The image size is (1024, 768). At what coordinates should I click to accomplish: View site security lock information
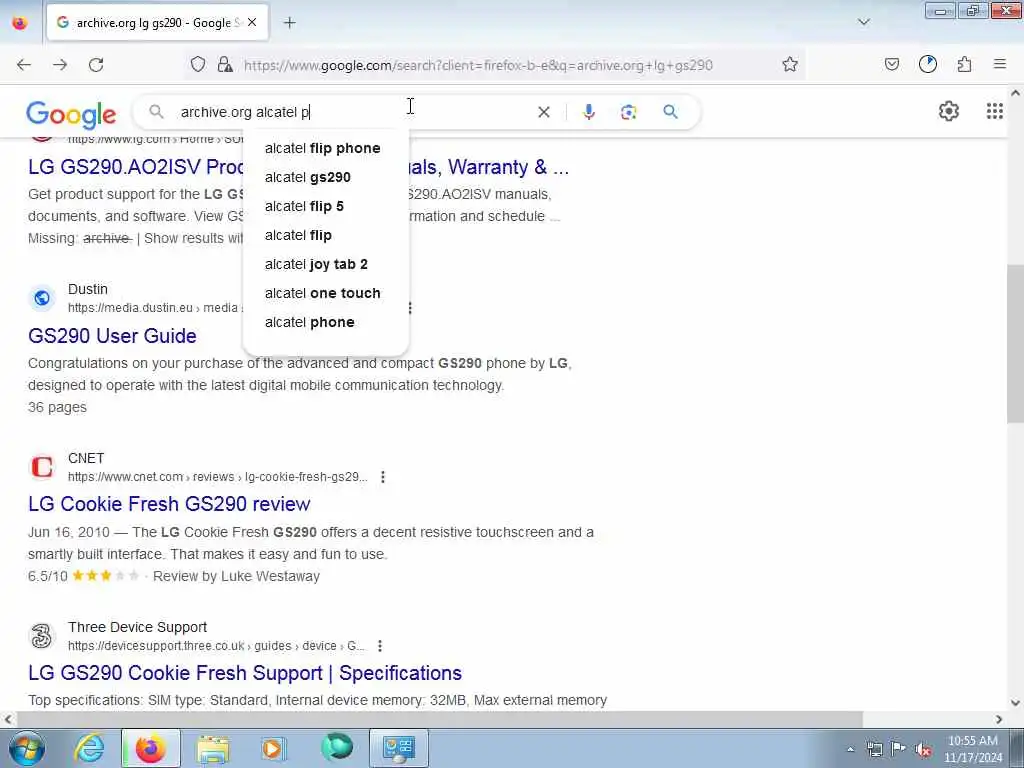[225, 65]
